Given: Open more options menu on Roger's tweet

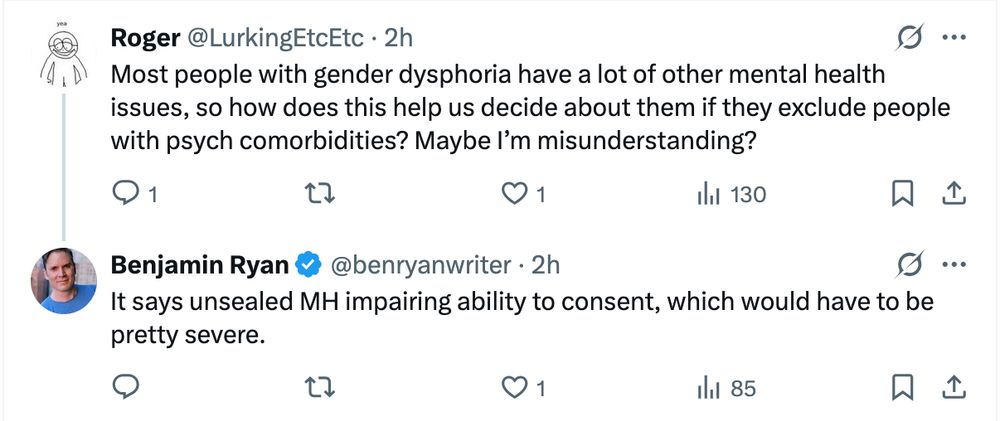Looking at the screenshot, I should point(954,38).
